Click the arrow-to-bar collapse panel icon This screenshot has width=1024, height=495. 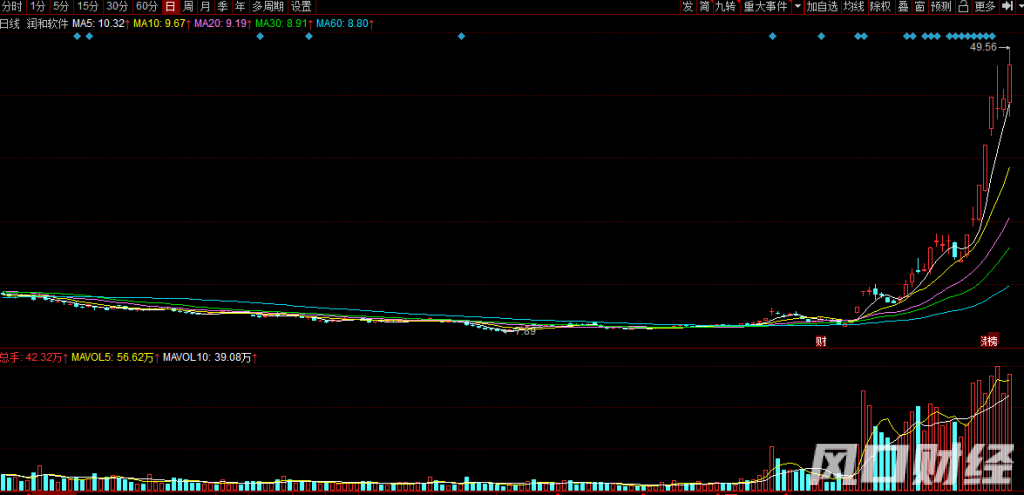1006,7
